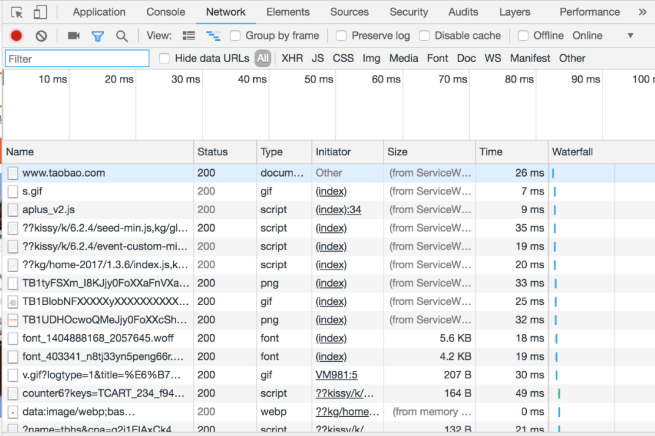Filter requests by Font
The image size is (655, 436).
pos(437,58)
